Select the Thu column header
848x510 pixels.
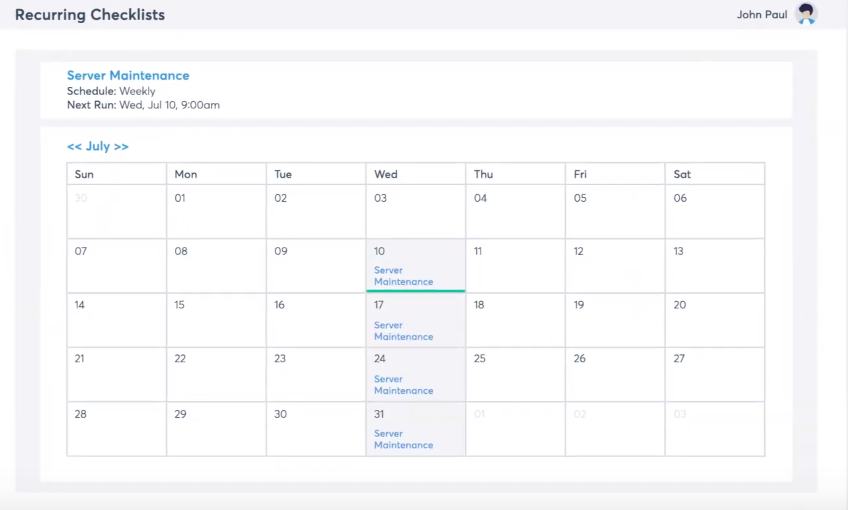515,174
